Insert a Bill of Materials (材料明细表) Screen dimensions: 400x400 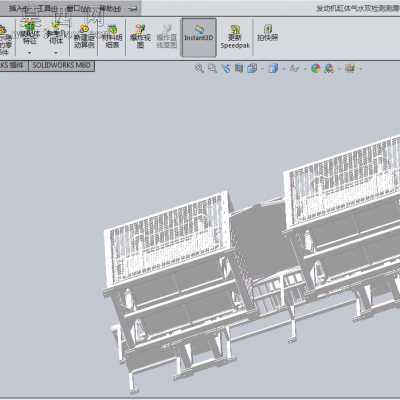click(x=112, y=36)
